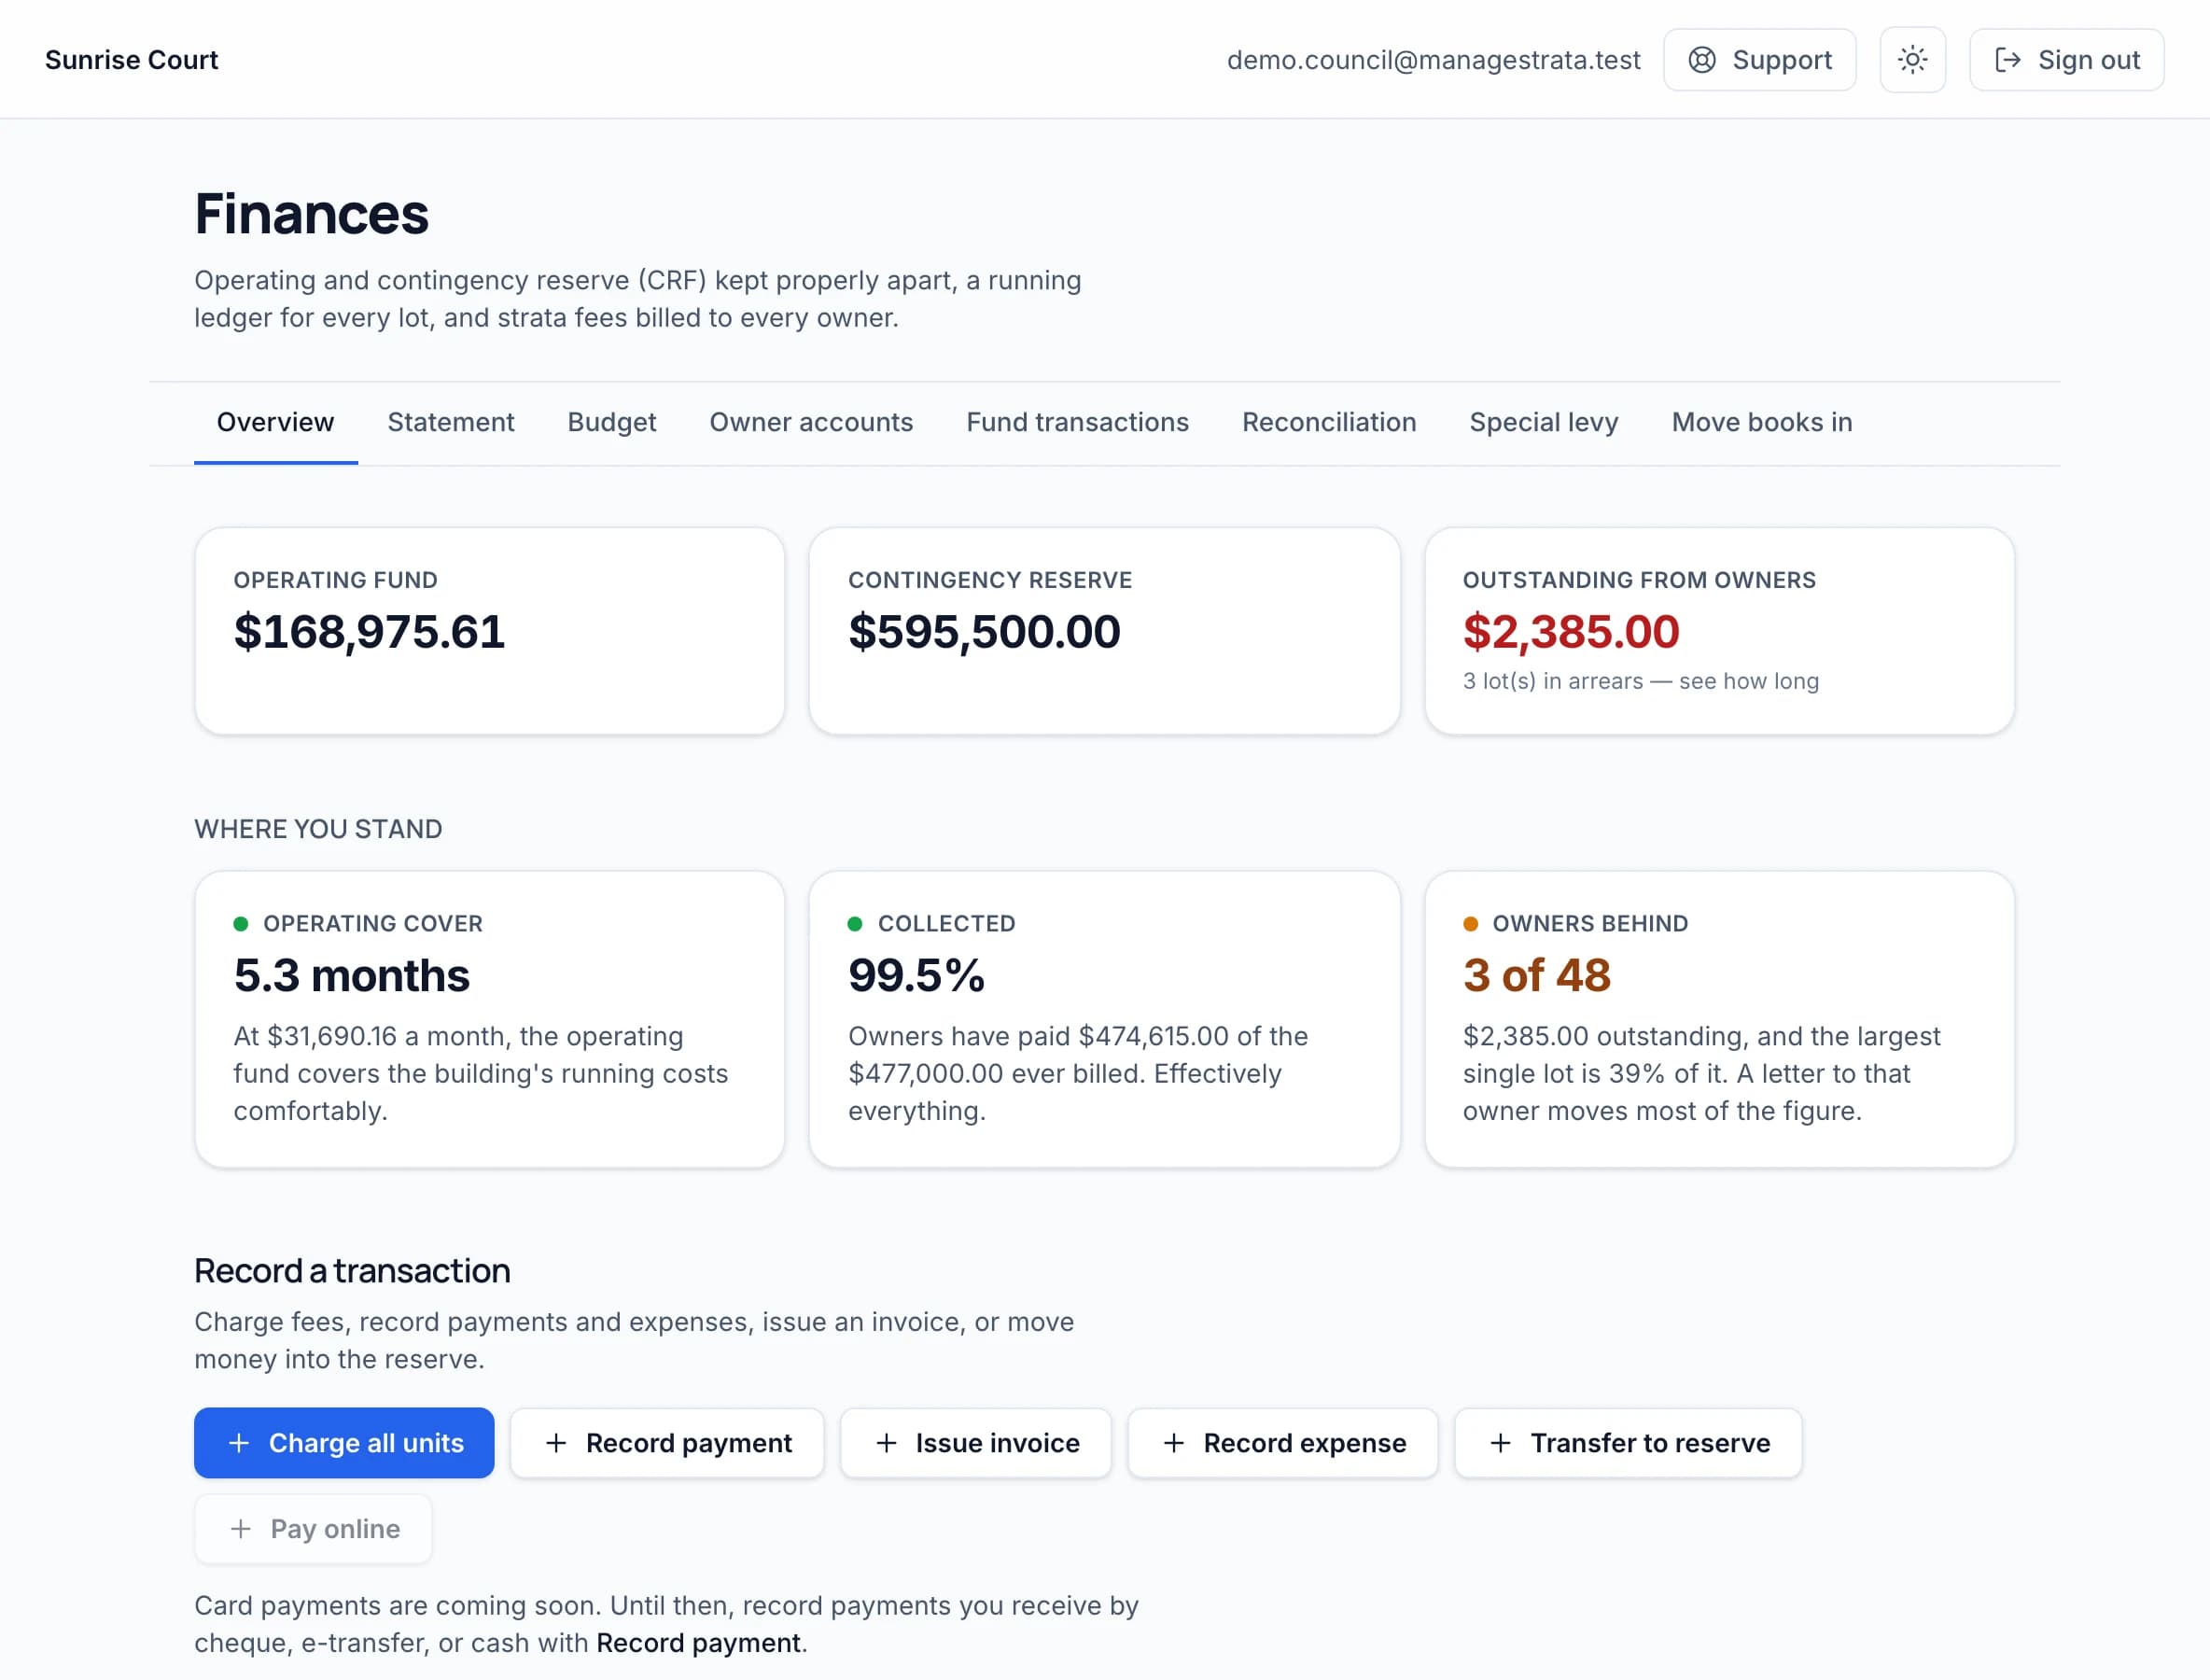2210x1680 pixels.
Task: Click the plus icon on Record expense
Action: 1174,1443
